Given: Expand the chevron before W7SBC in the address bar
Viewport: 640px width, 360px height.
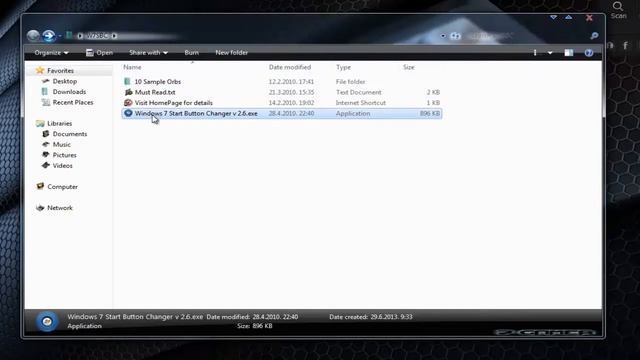Looking at the screenshot, I should click(80, 36).
